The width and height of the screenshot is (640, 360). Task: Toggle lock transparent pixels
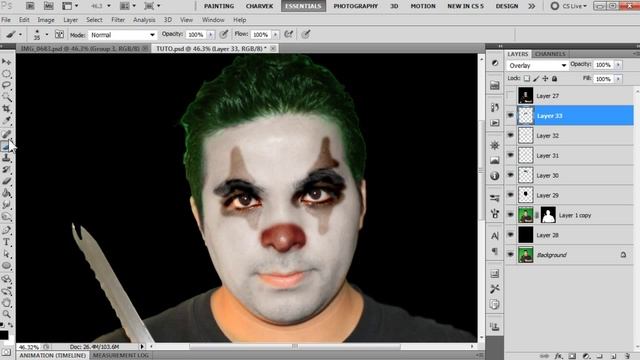(527, 78)
